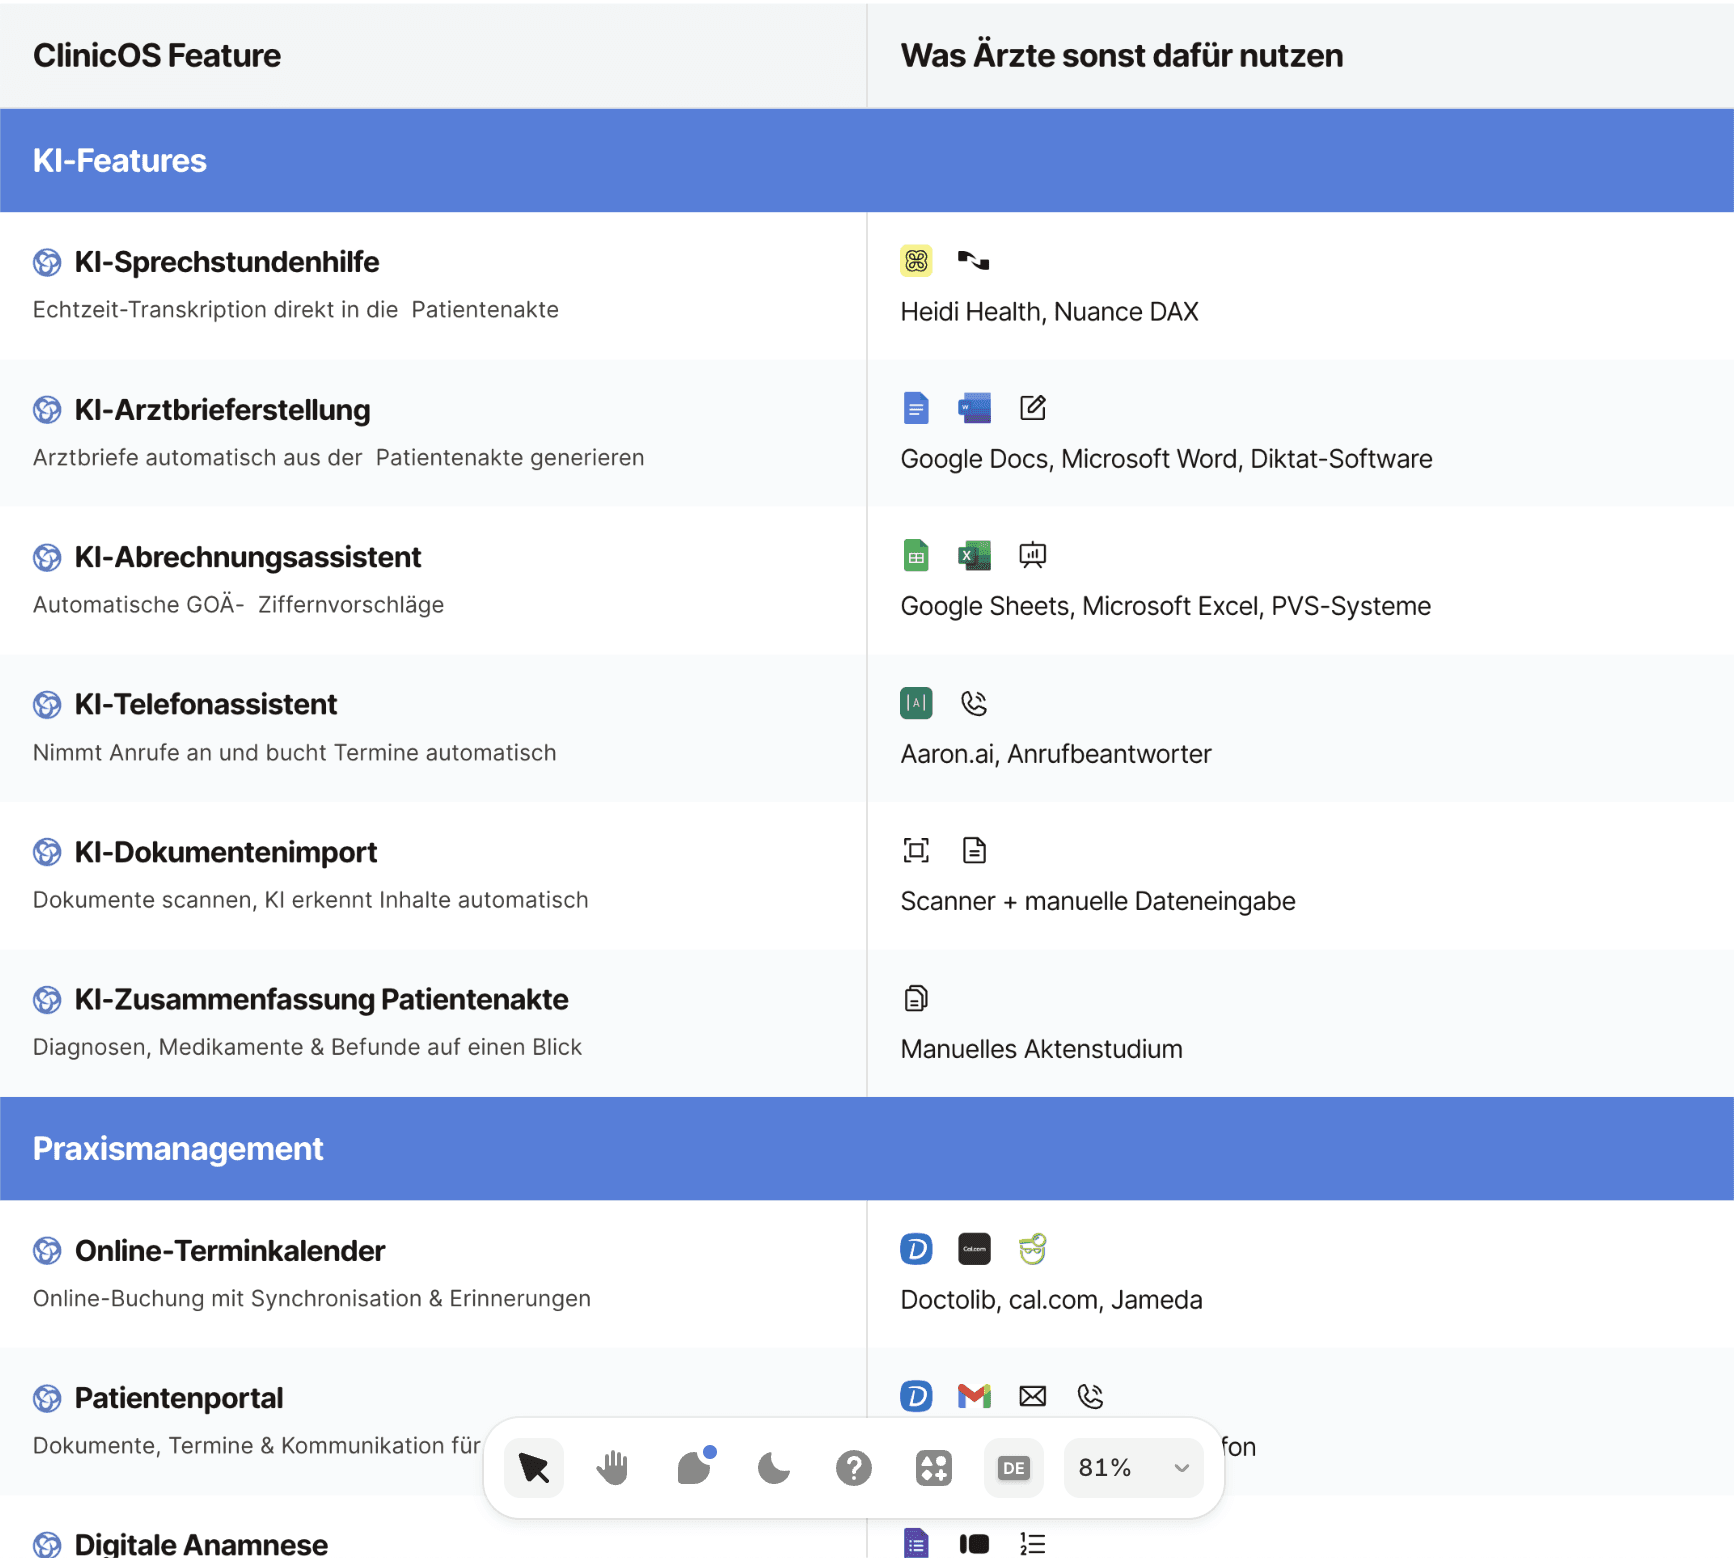
Task: Click the cal.com black logo icon
Action: click(974, 1249)
